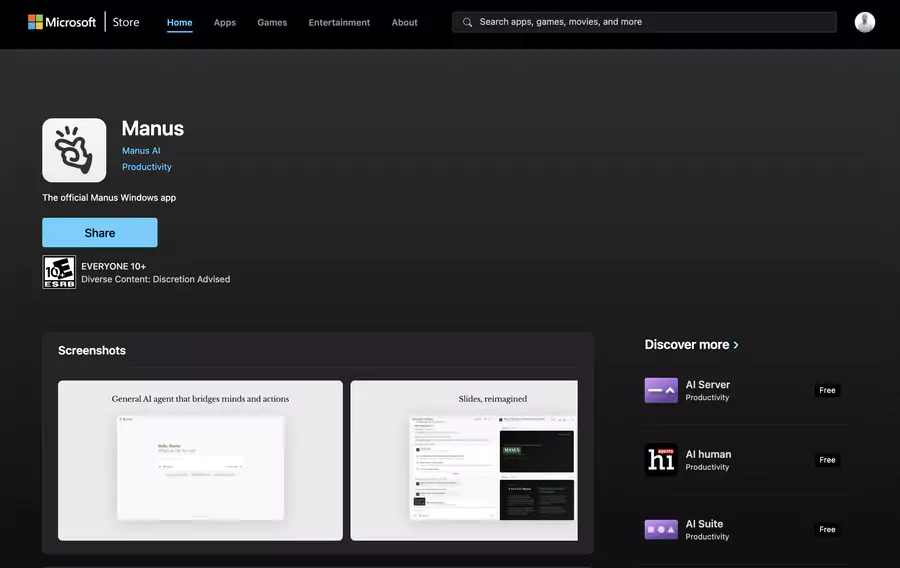The width and height of the screenshot is (900, 568).
Task: Go to the Entertainment tab
Action: [339, 22]
